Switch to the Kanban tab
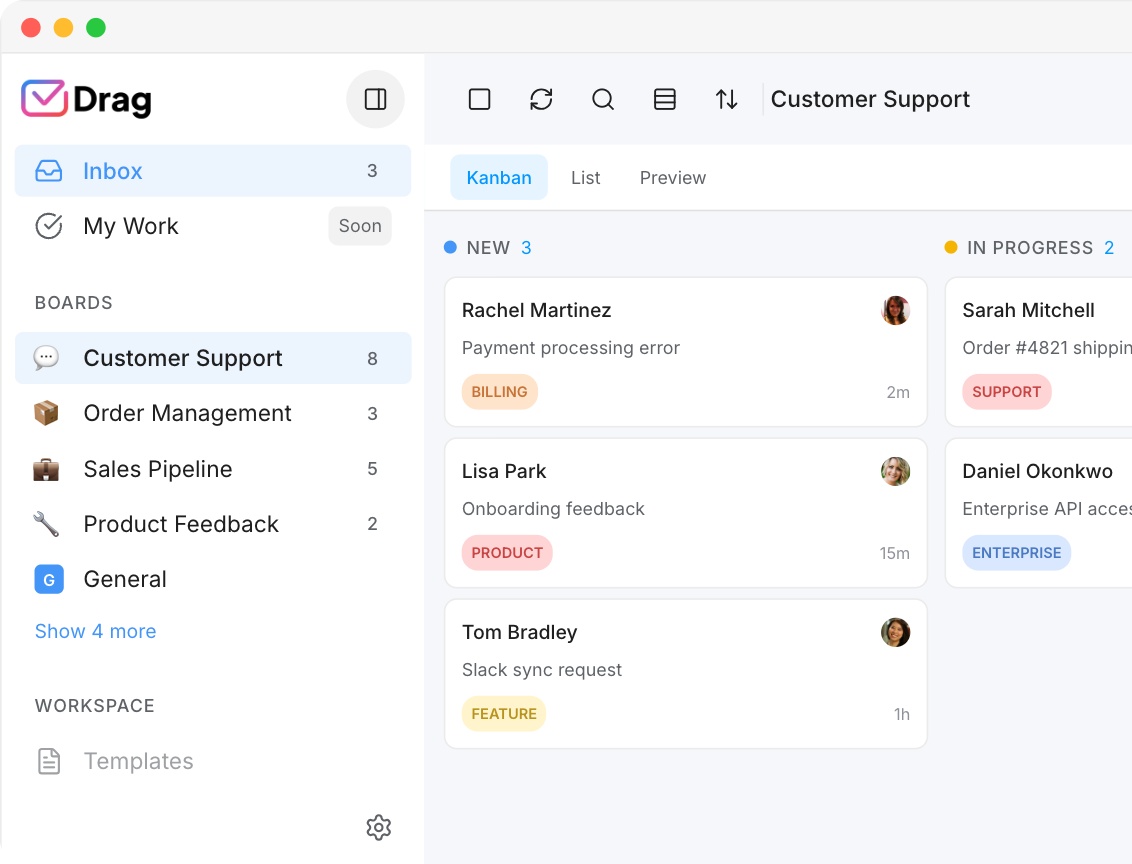The image size is (1132, 864). (x=499, y=178)
